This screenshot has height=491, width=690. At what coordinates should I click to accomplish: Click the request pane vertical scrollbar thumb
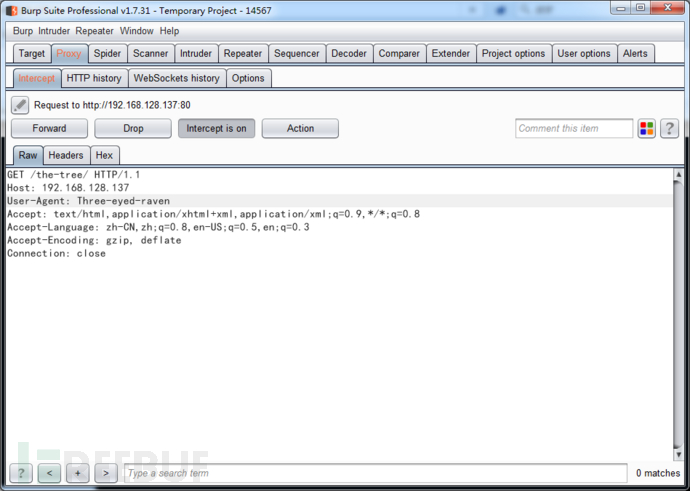(x=678, y=314)
